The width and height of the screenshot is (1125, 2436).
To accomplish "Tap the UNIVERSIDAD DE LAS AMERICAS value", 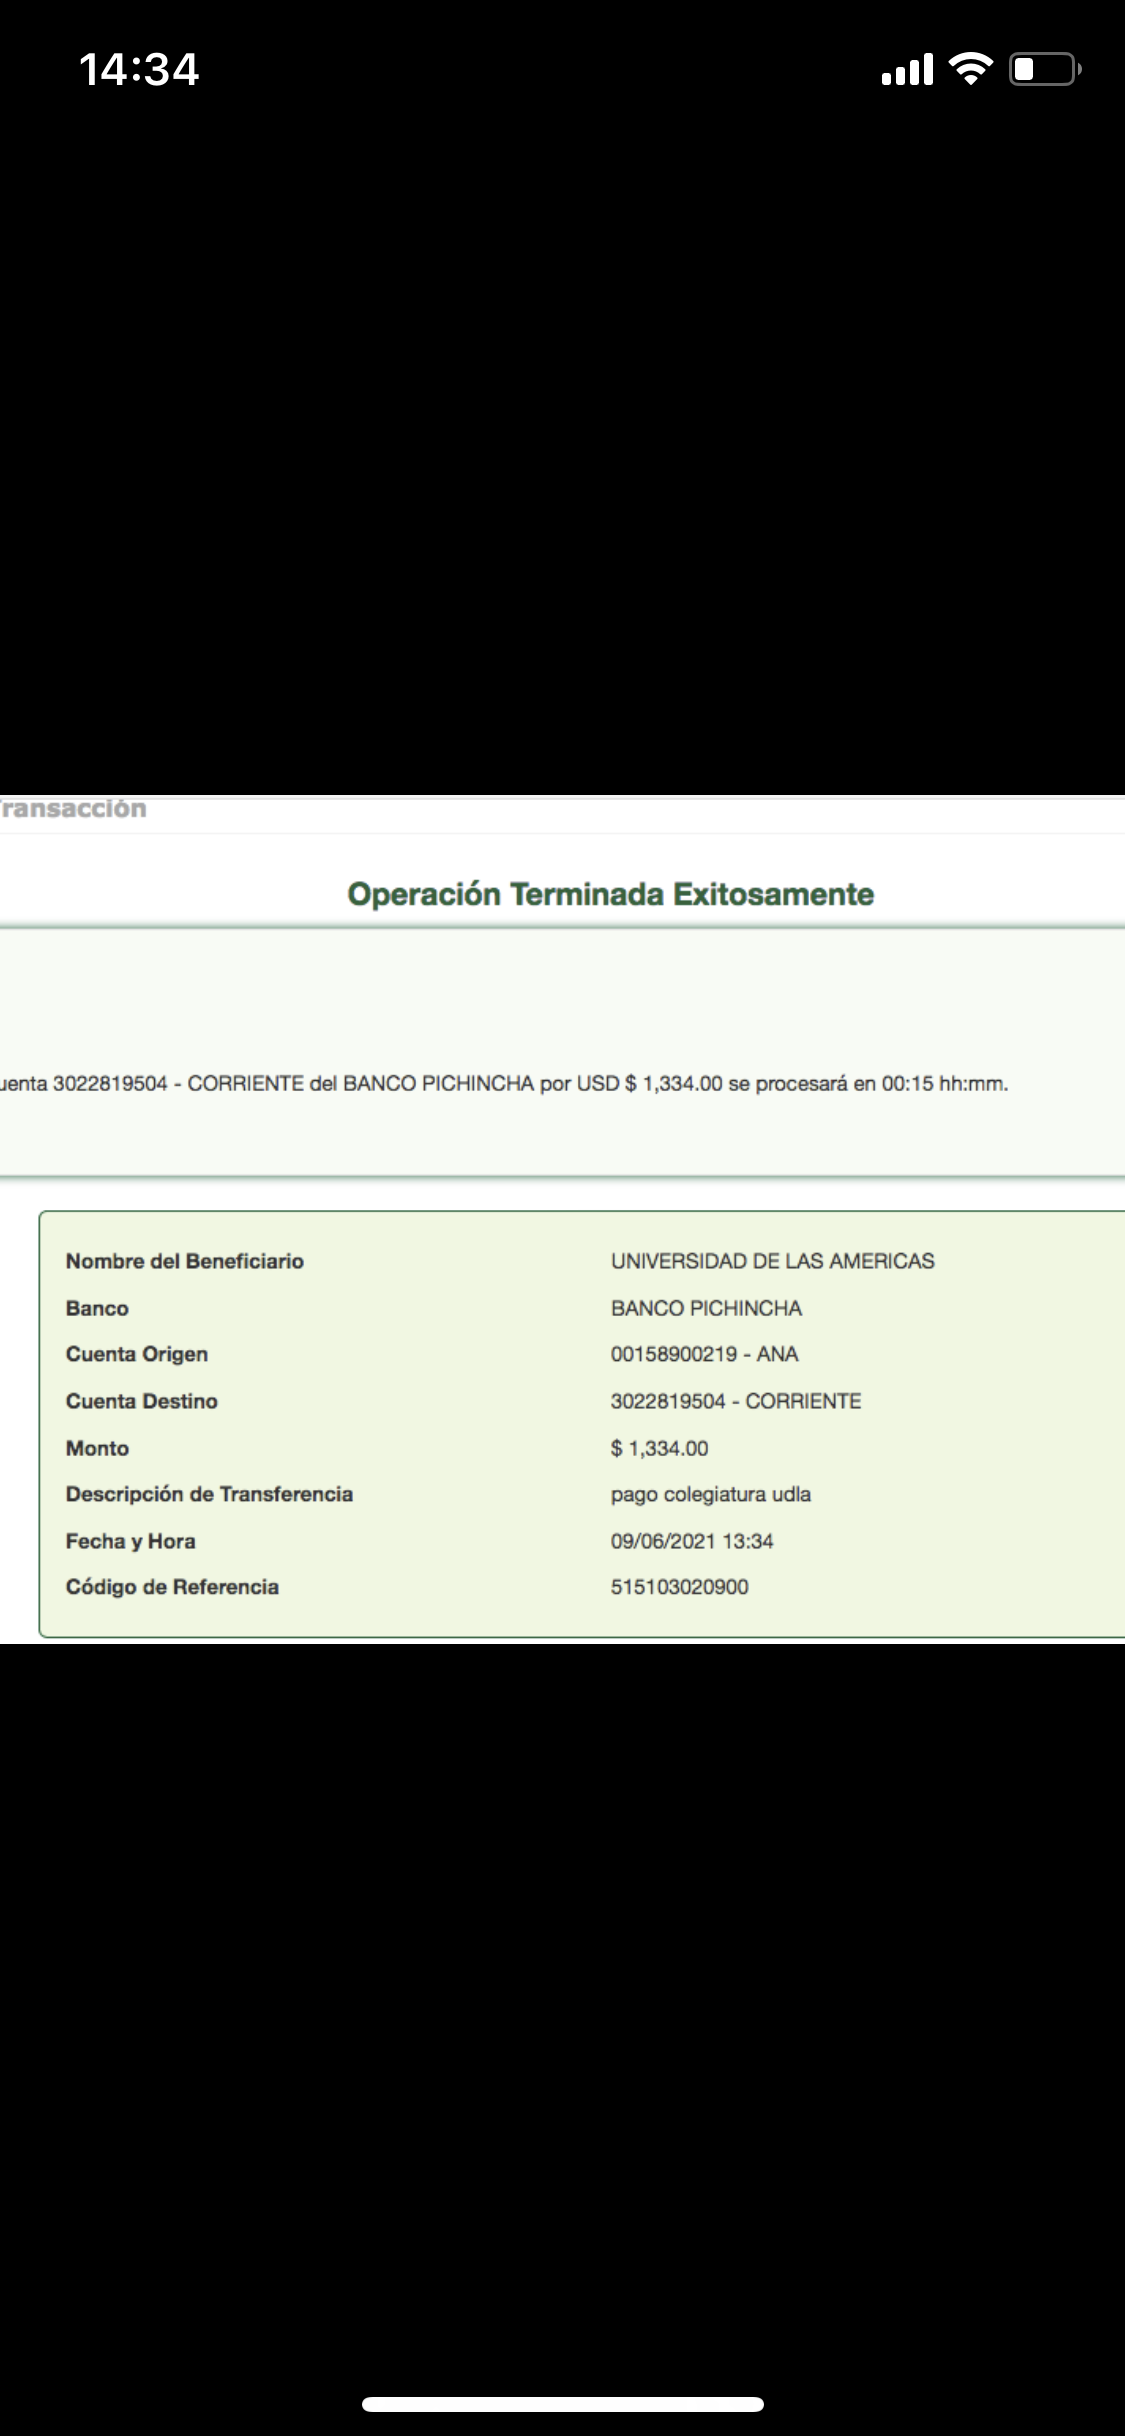I will point(772,1261).
